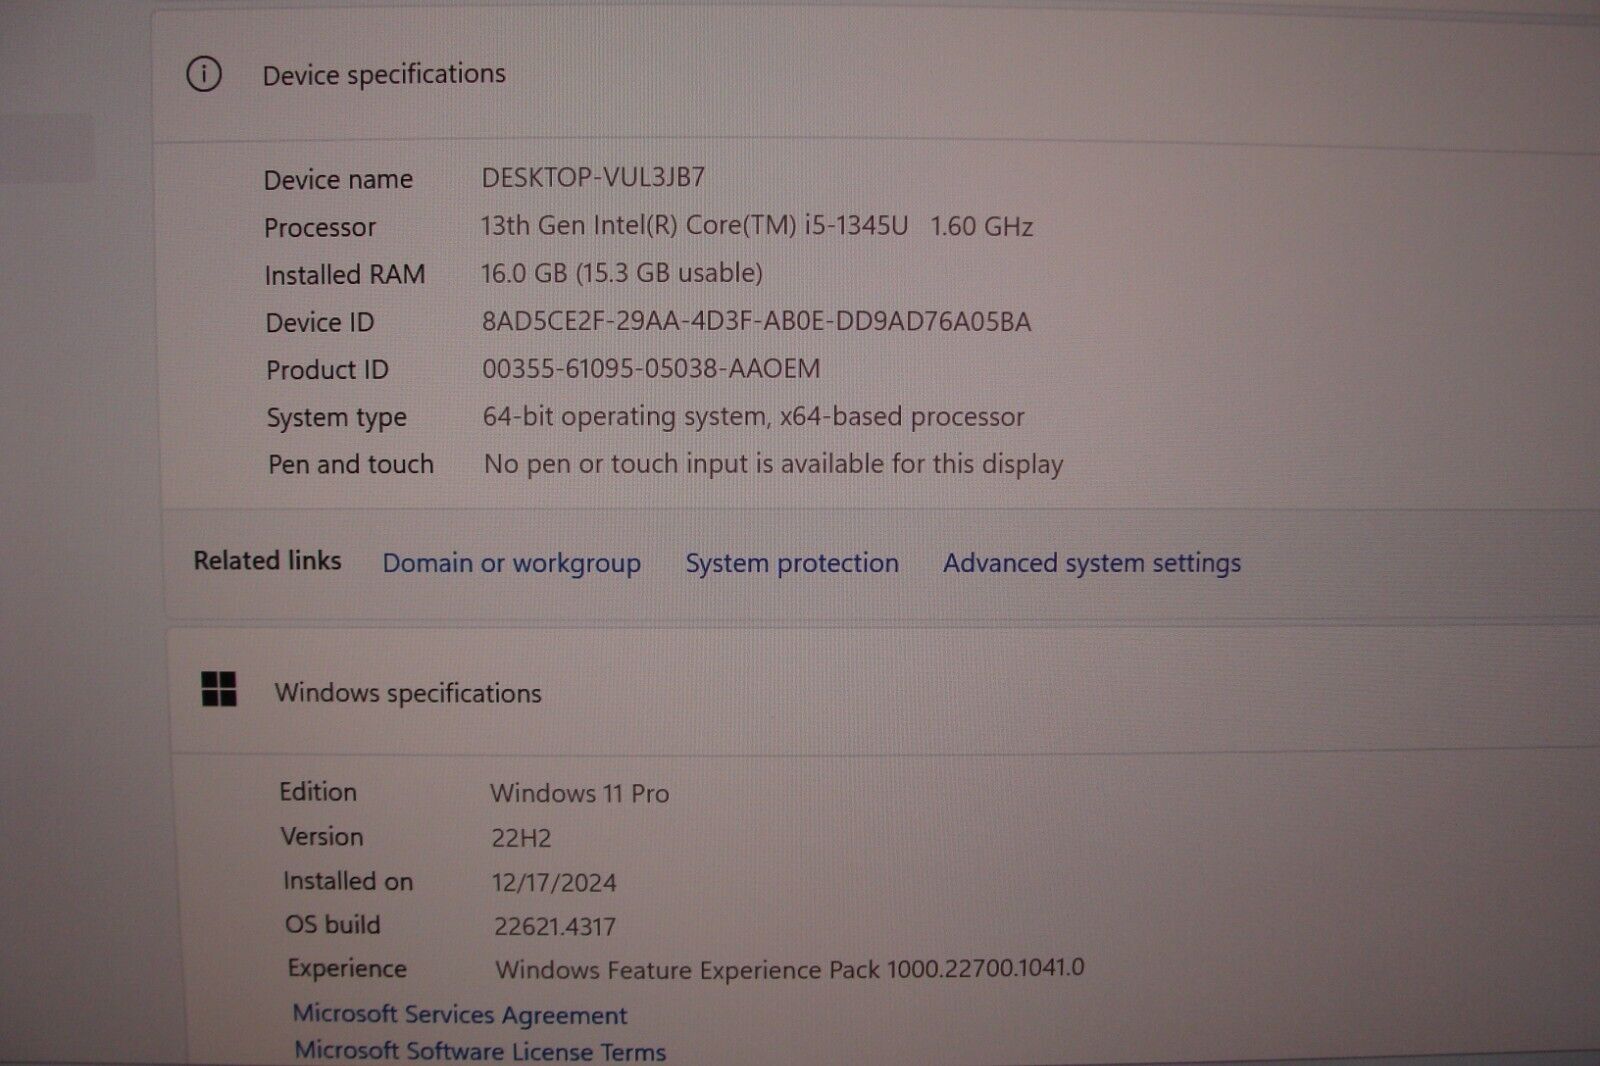
Task: Select the No pen or touch input text
Action: (773, 464)
